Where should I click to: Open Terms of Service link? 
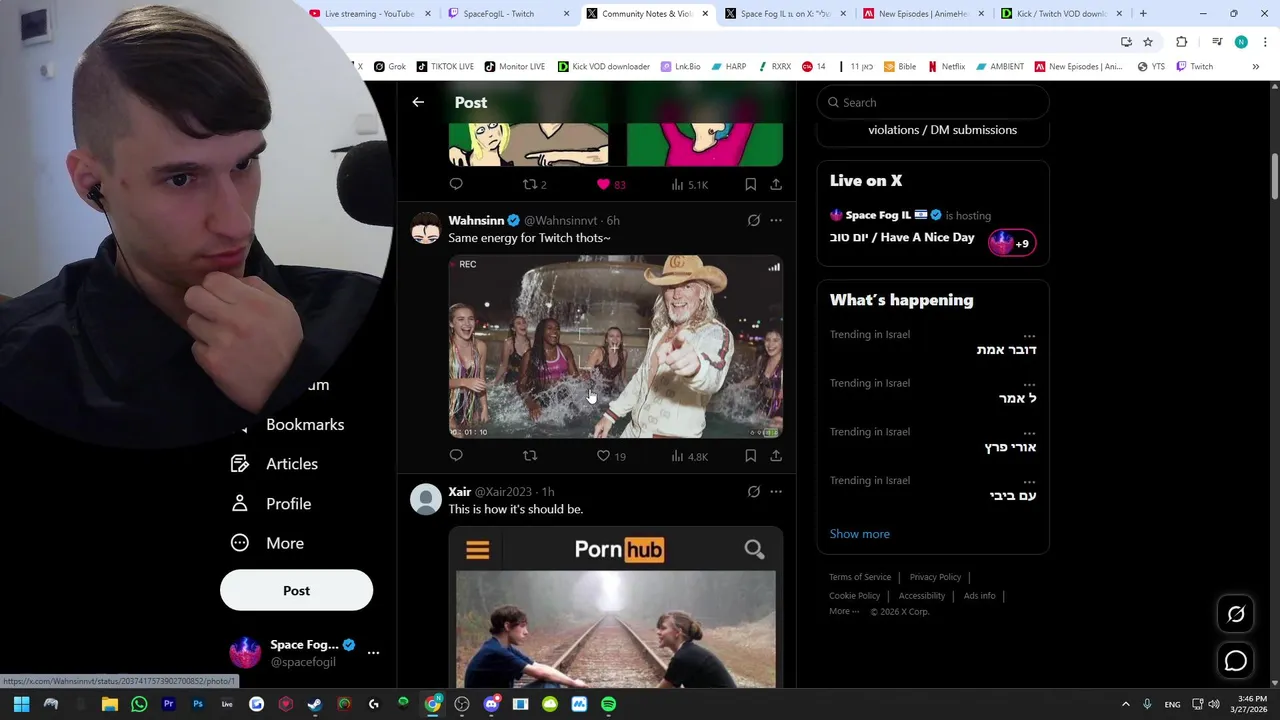tap(860, 577)
